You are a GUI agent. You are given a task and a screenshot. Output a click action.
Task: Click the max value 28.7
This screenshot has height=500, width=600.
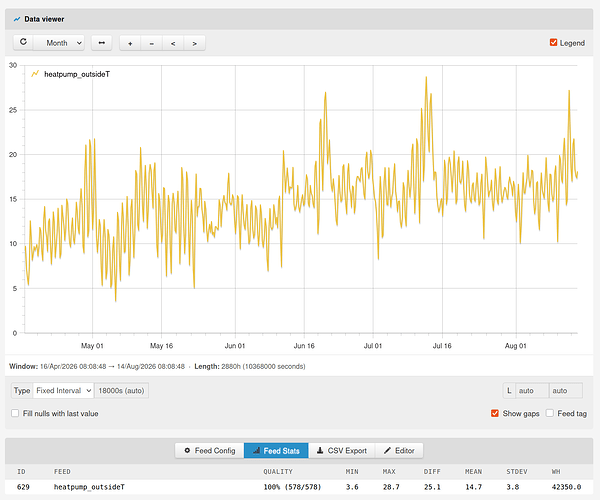point(391,487)
